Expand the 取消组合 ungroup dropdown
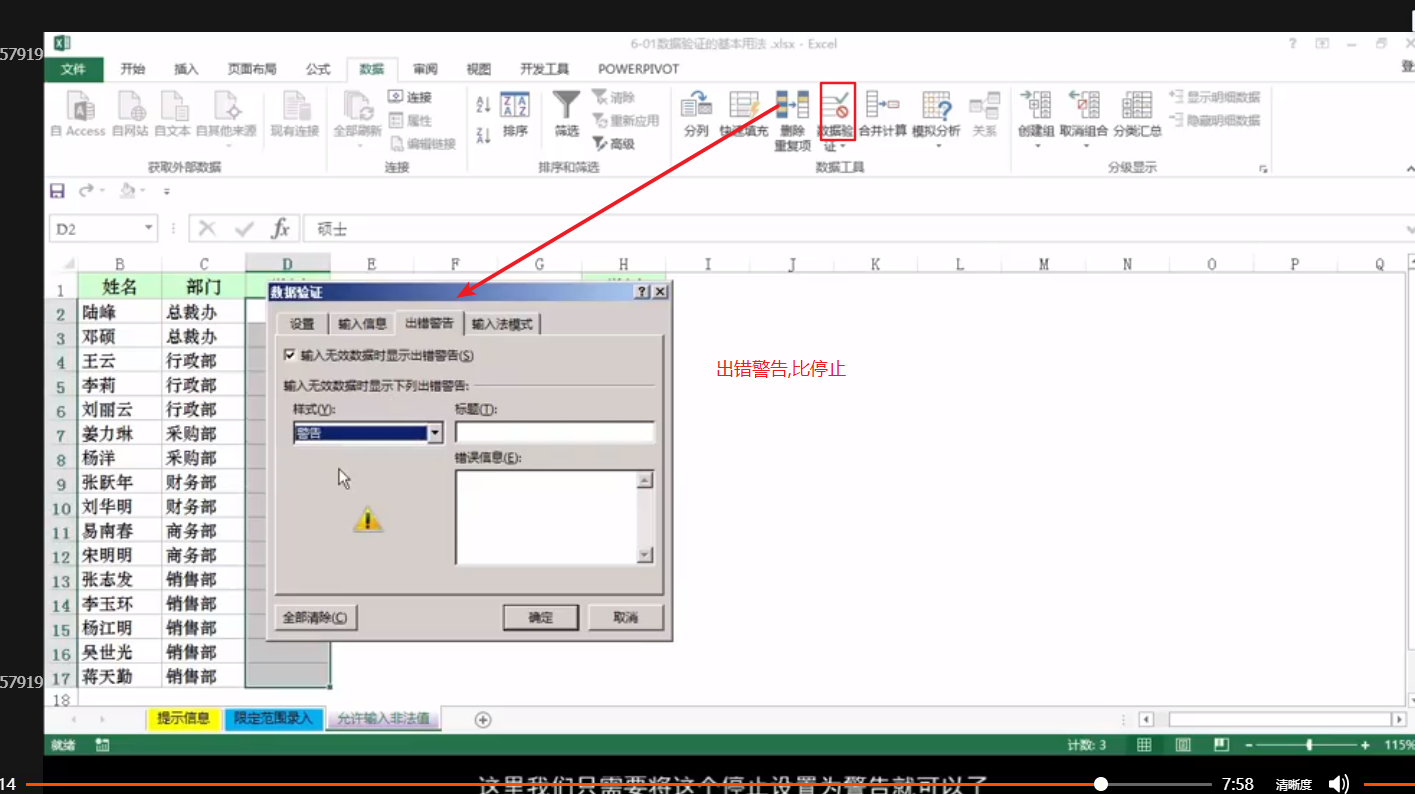Image resolution: width=1415 pixels, height=794 pixels. point(1084,146)
